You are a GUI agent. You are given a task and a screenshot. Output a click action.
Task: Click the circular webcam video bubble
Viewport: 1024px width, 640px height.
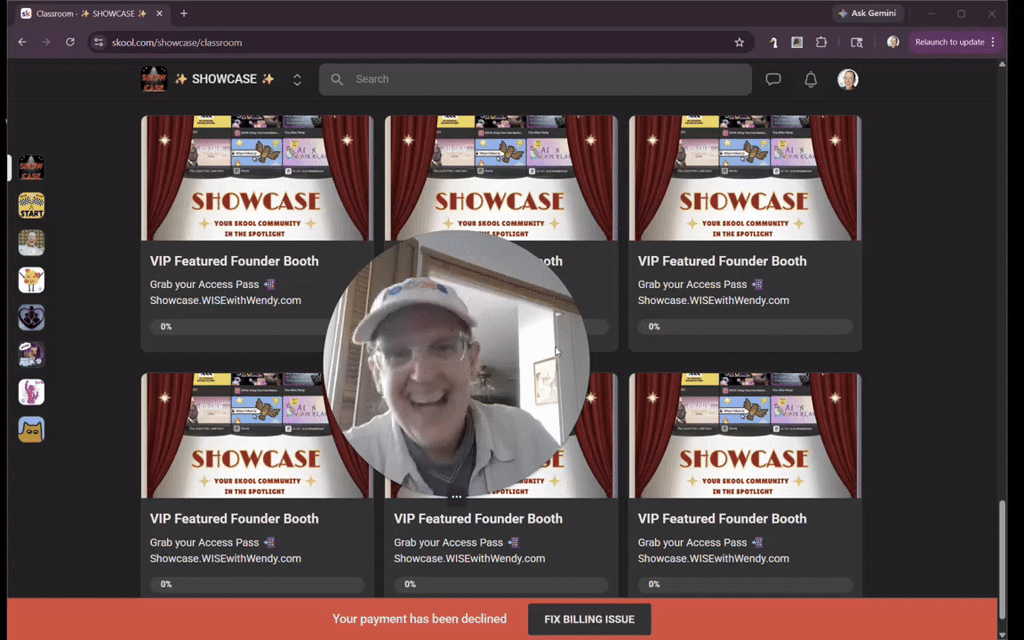point(456,364)
